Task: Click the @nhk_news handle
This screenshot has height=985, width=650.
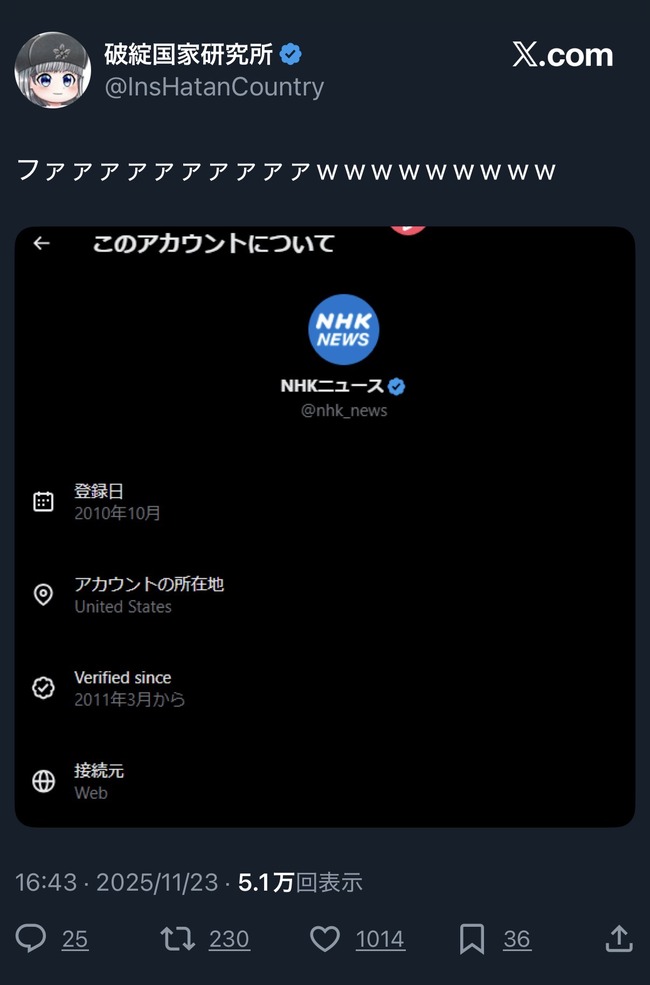Action: (x=344, y=410)
